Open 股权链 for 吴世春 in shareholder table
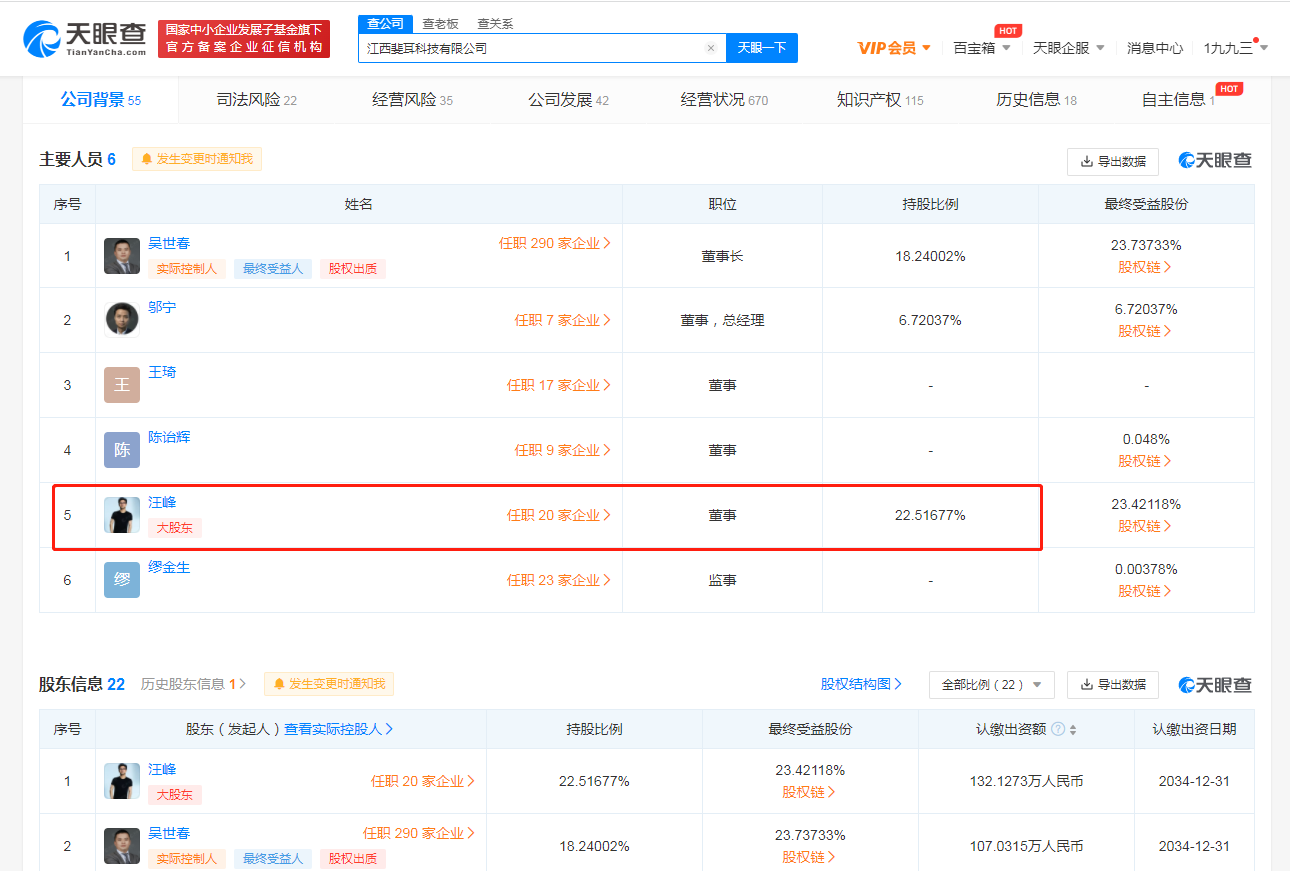This screenshot has height=871, width=1290. point(809,857)
